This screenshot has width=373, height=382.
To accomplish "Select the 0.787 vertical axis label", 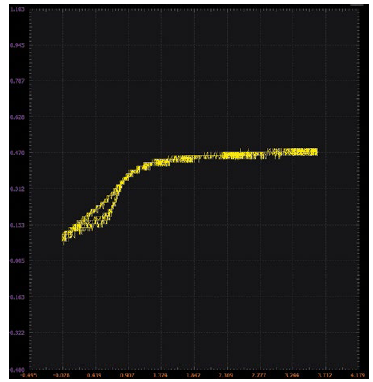I will (16, 81).
